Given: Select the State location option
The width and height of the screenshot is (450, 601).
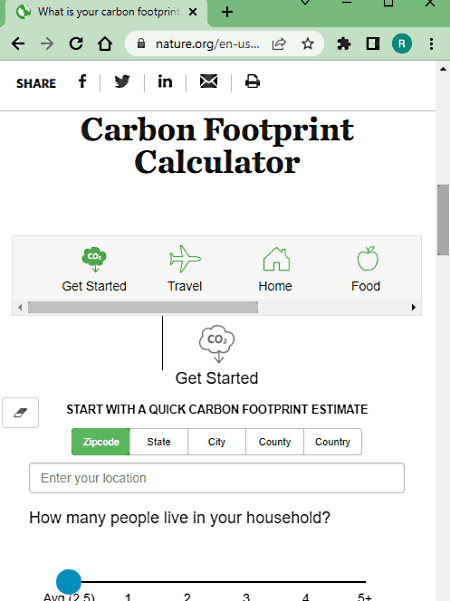Looking at the screenshot, I should click(x=159, y=442).
